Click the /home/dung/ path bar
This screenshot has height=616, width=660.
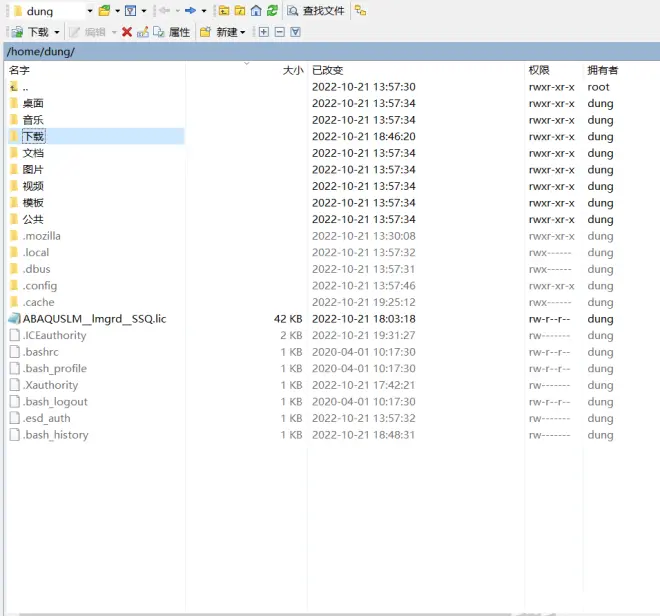[332, 51]
